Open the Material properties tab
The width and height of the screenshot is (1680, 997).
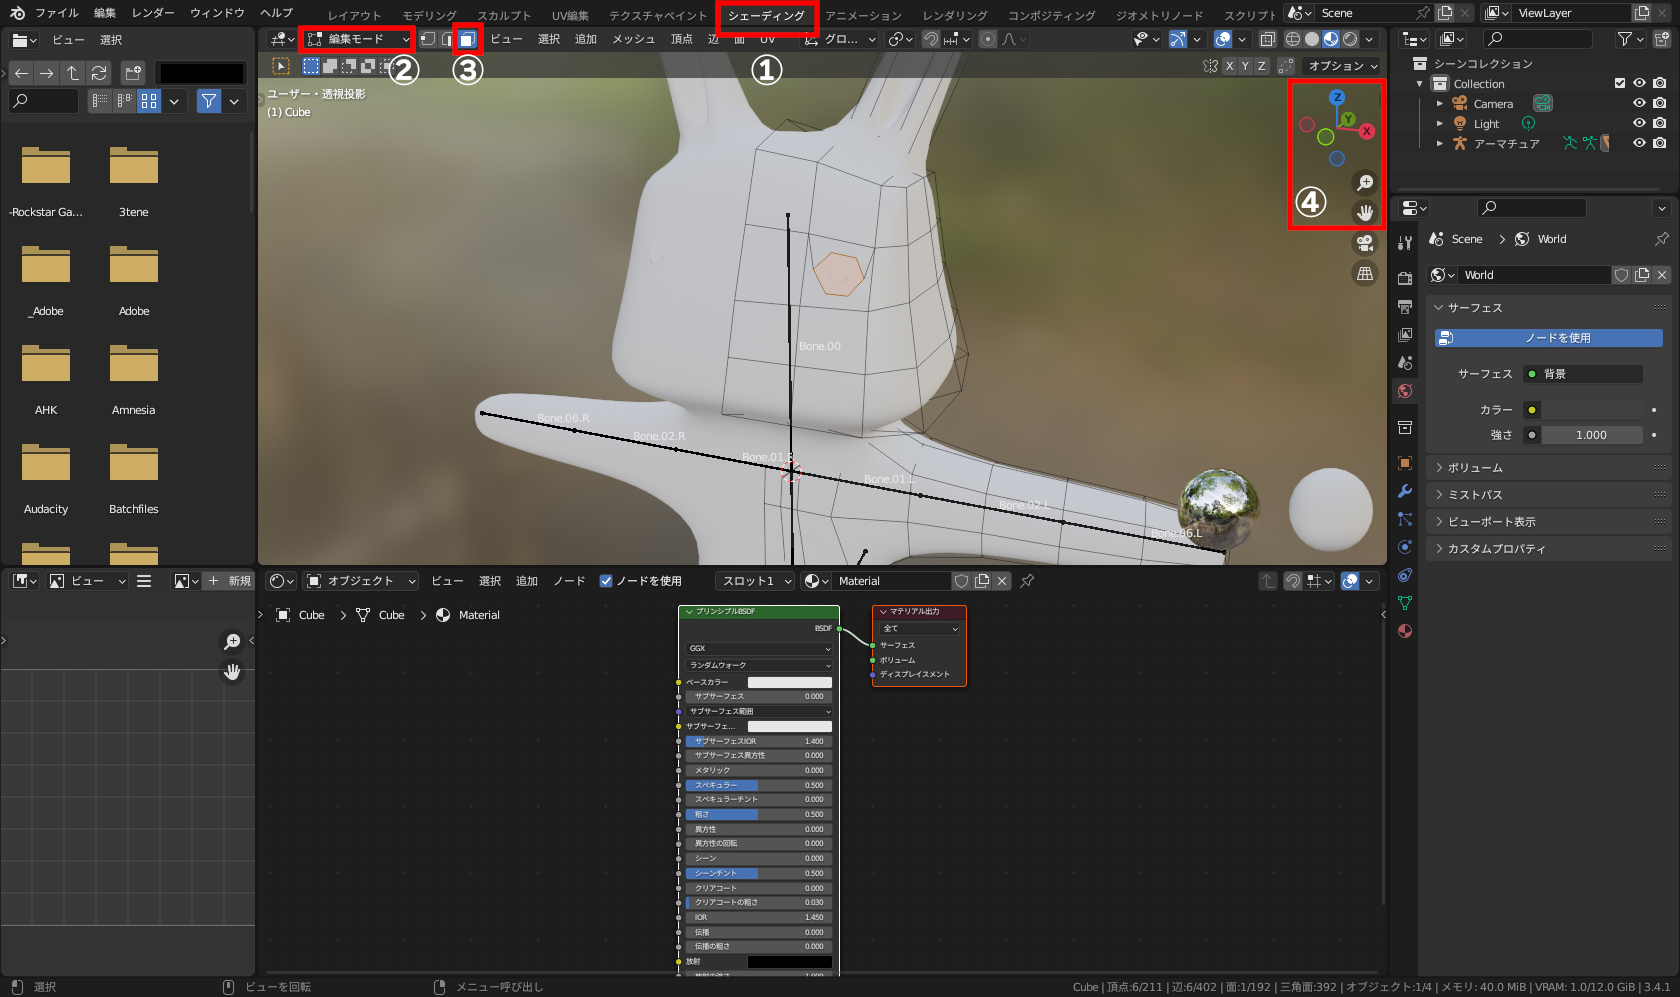pyautogui.click(x=1405, y=631)
